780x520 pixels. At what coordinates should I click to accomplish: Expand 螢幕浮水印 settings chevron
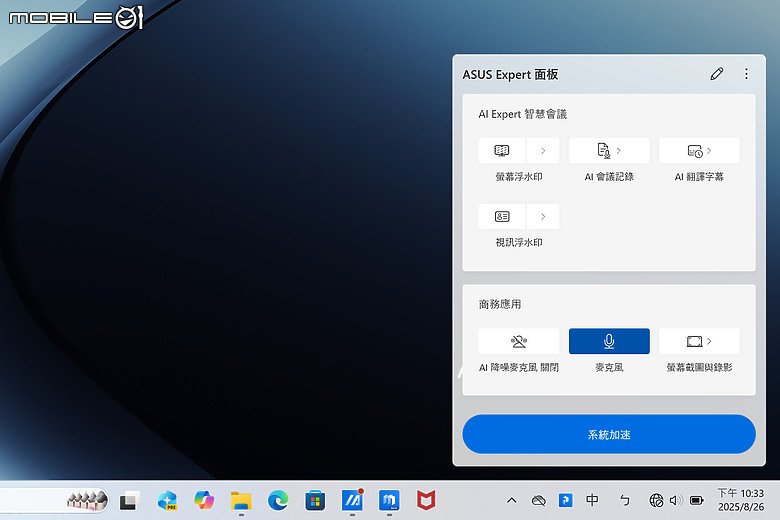point(543,151)
